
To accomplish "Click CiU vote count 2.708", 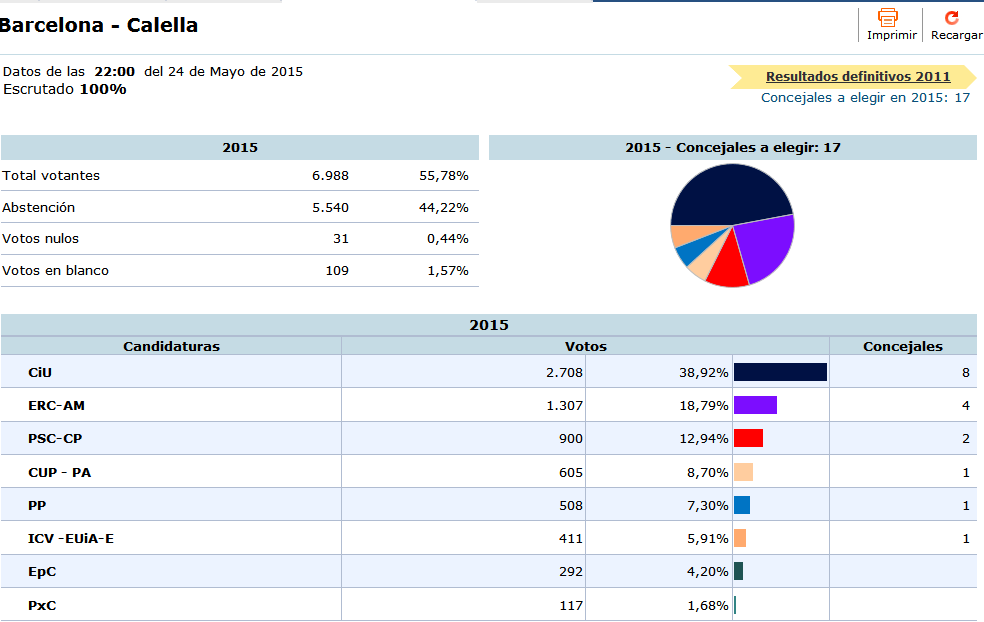I will pyautogui.click(x=564, y=373).
